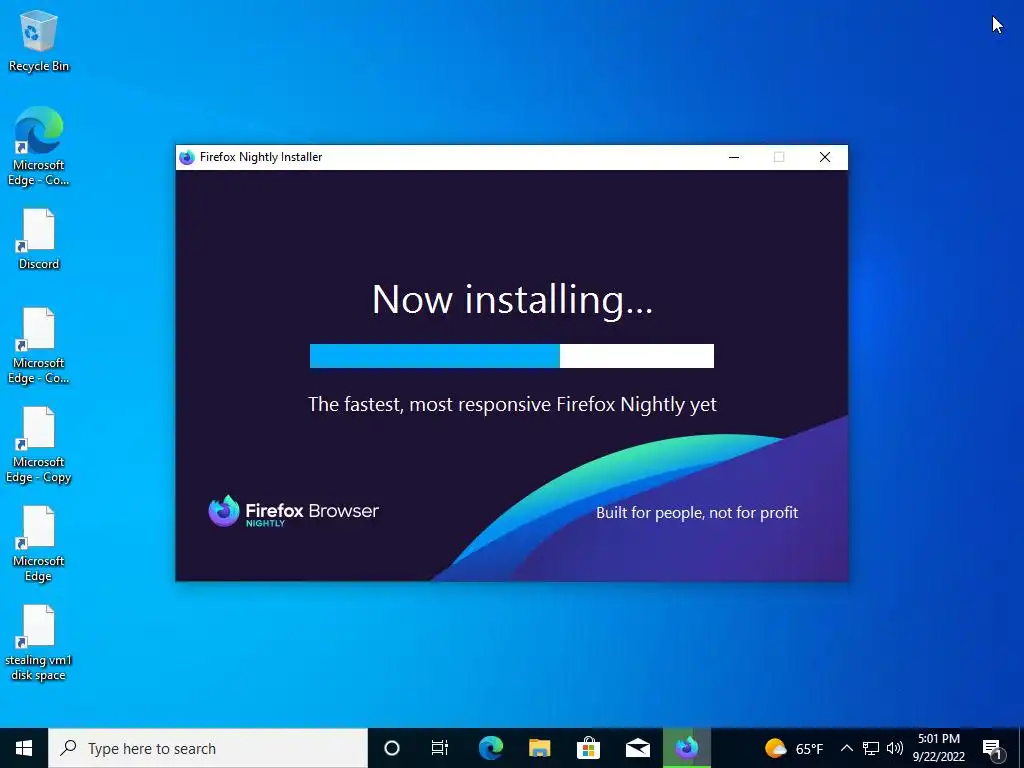
Task: Click the Firefox Nightly installer taskbar button
Action: pyautogui.click(x=686, y=748)
